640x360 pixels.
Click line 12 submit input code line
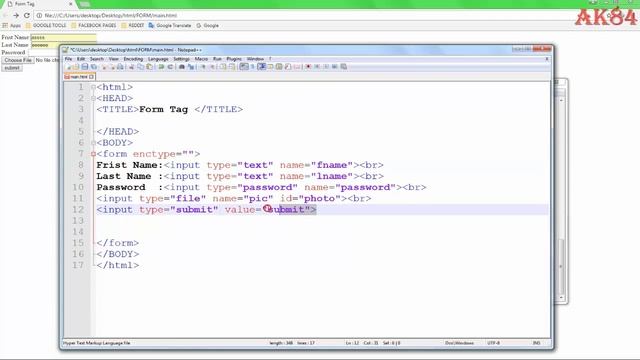[x=206, y=209]
